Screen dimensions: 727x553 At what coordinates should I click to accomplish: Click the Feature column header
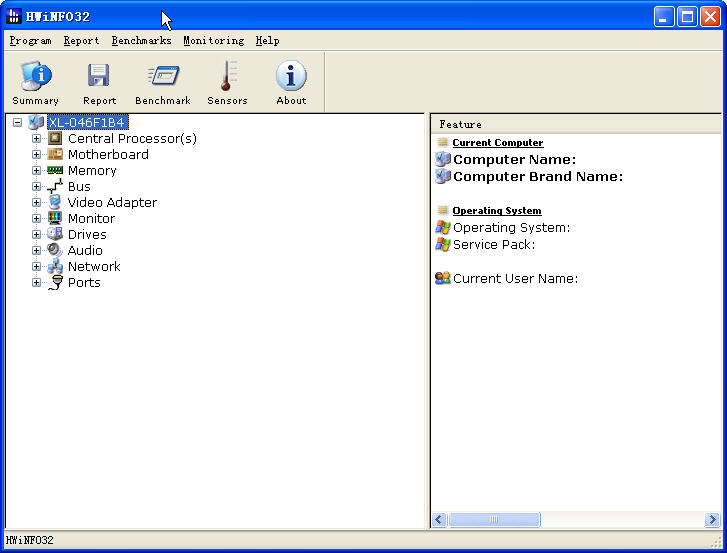pyautogui.click(x=460, y=124)
